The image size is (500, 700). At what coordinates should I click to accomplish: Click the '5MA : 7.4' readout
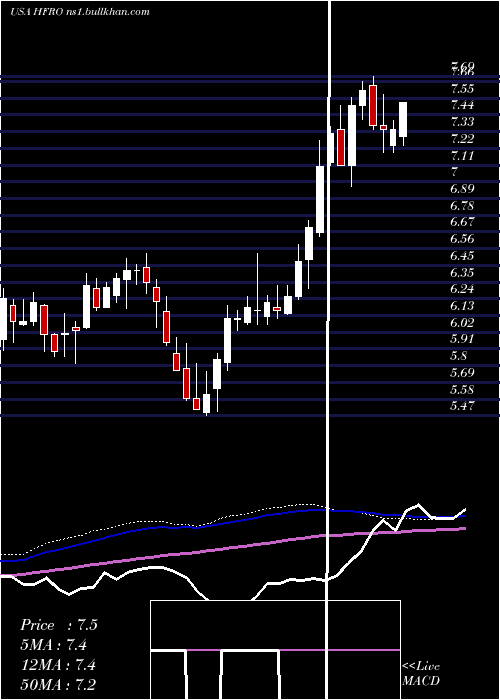click(54, 645)
